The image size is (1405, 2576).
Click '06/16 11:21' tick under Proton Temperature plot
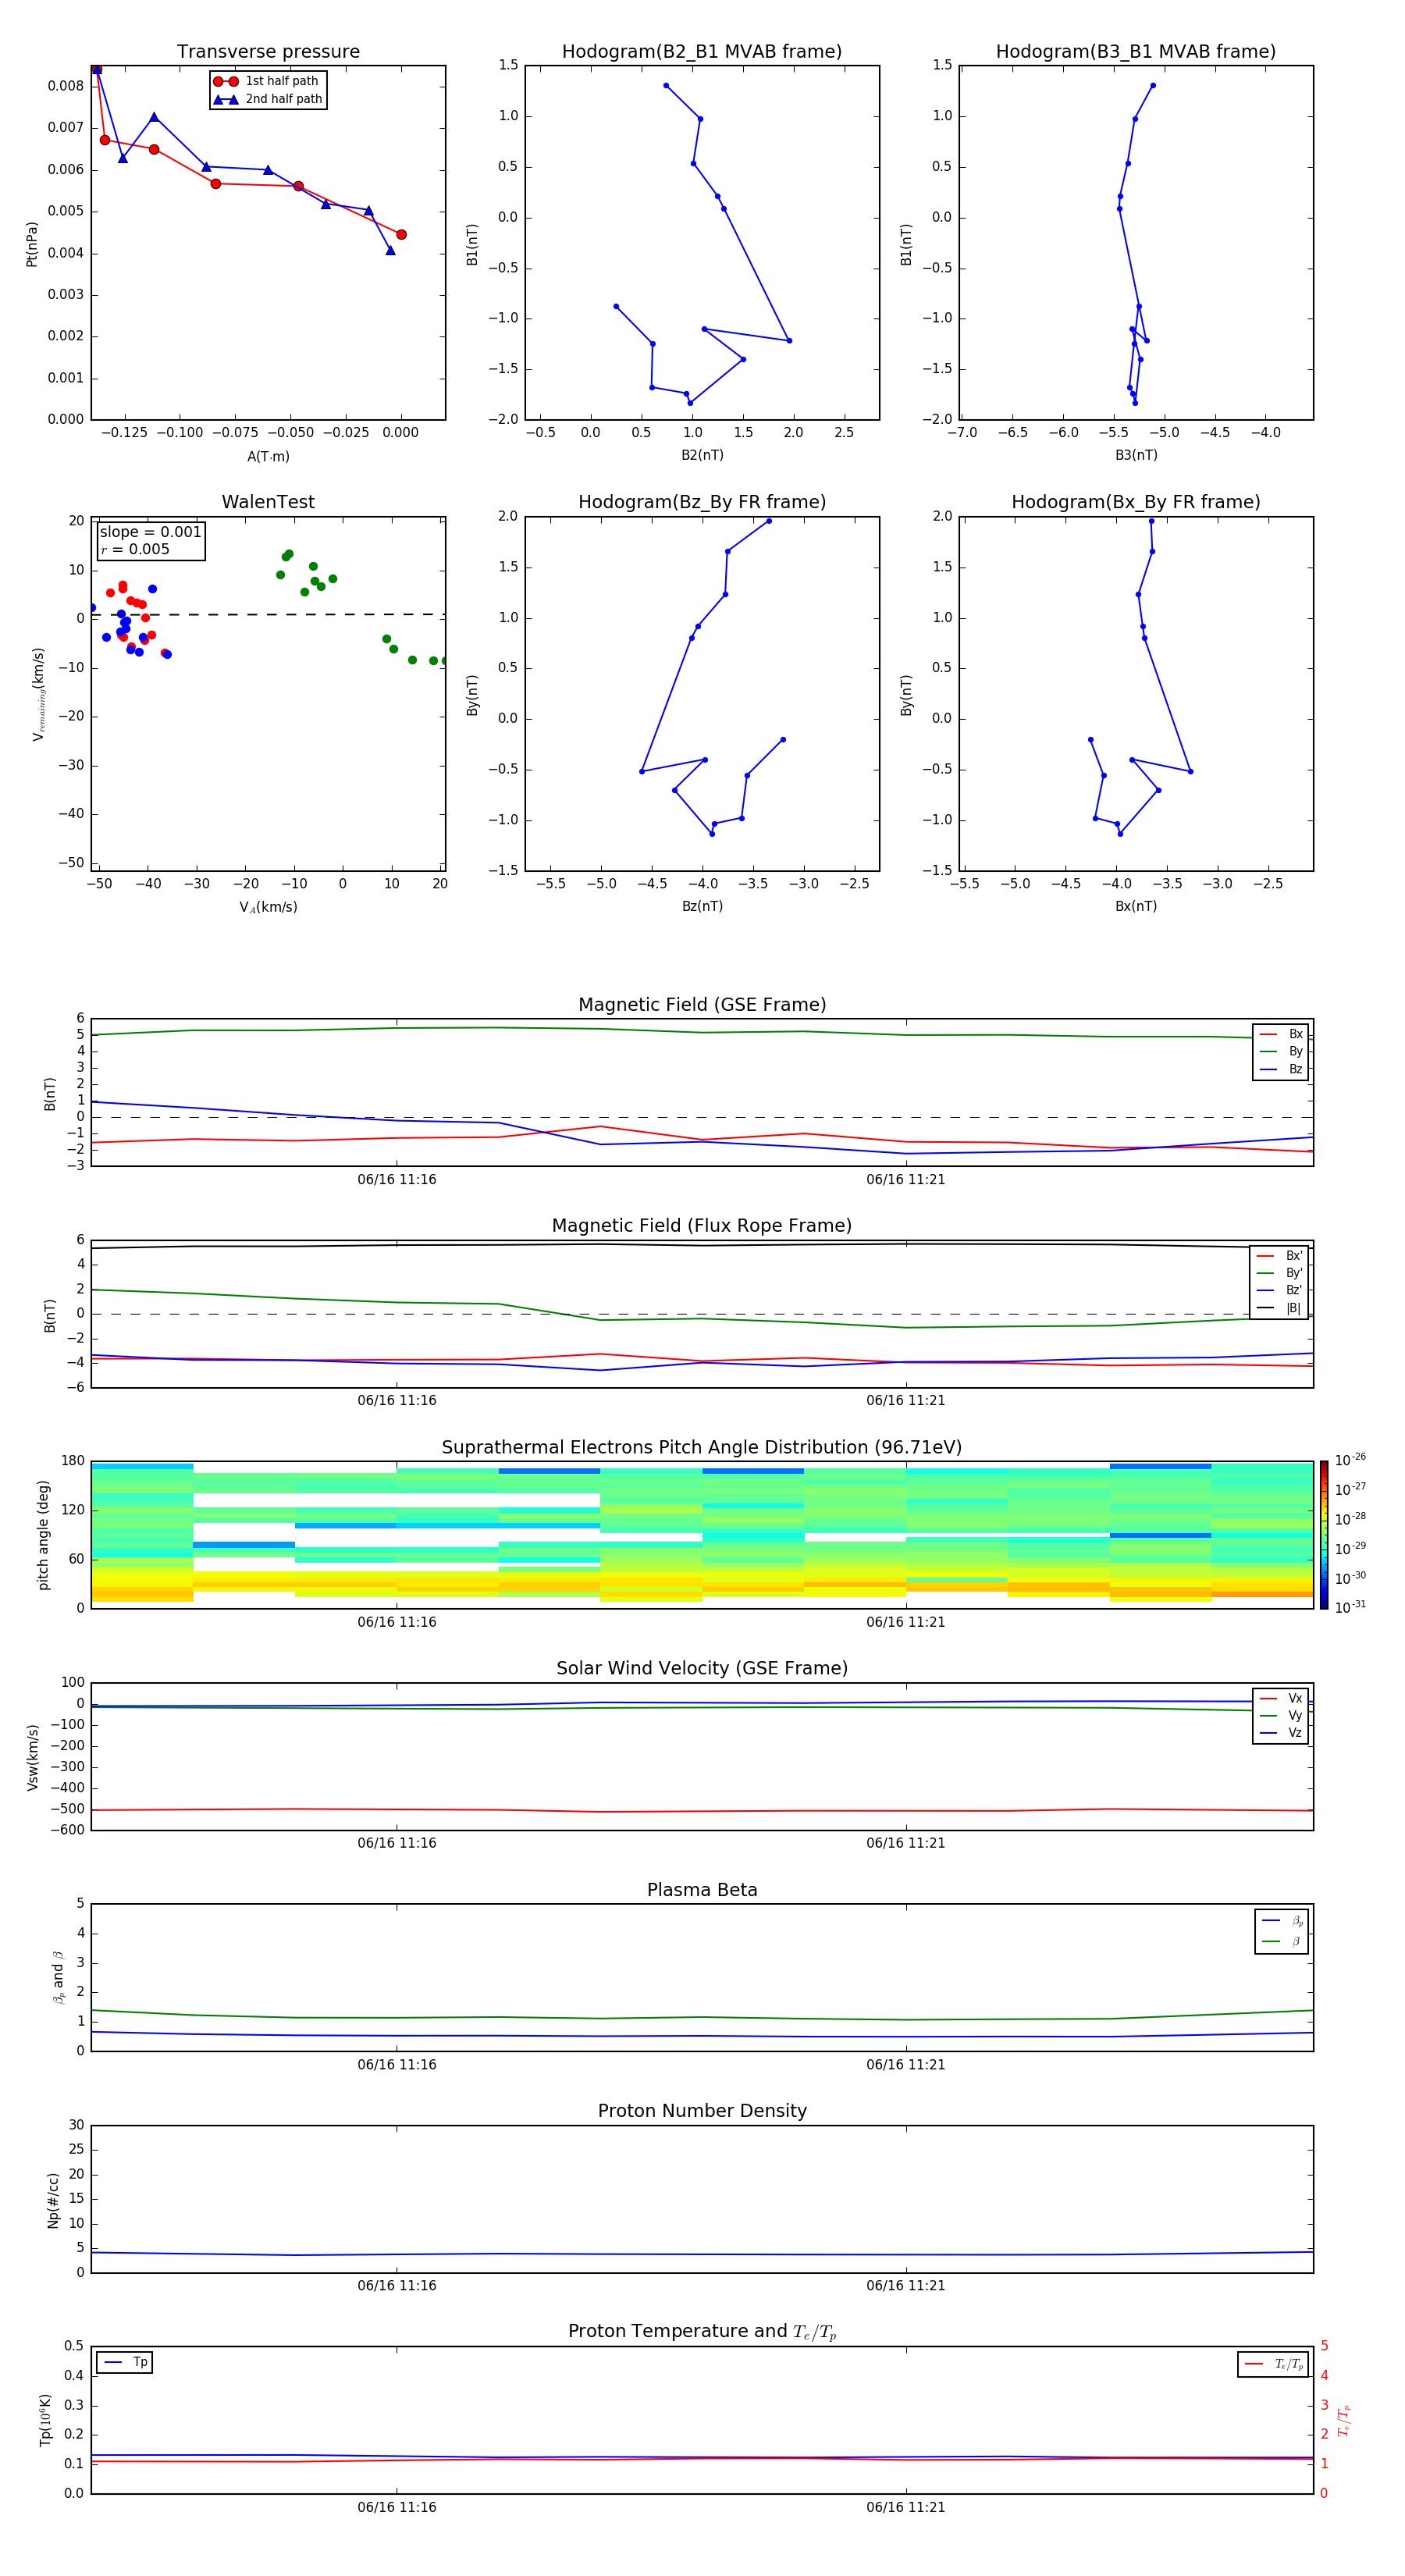click(905, 2507)
